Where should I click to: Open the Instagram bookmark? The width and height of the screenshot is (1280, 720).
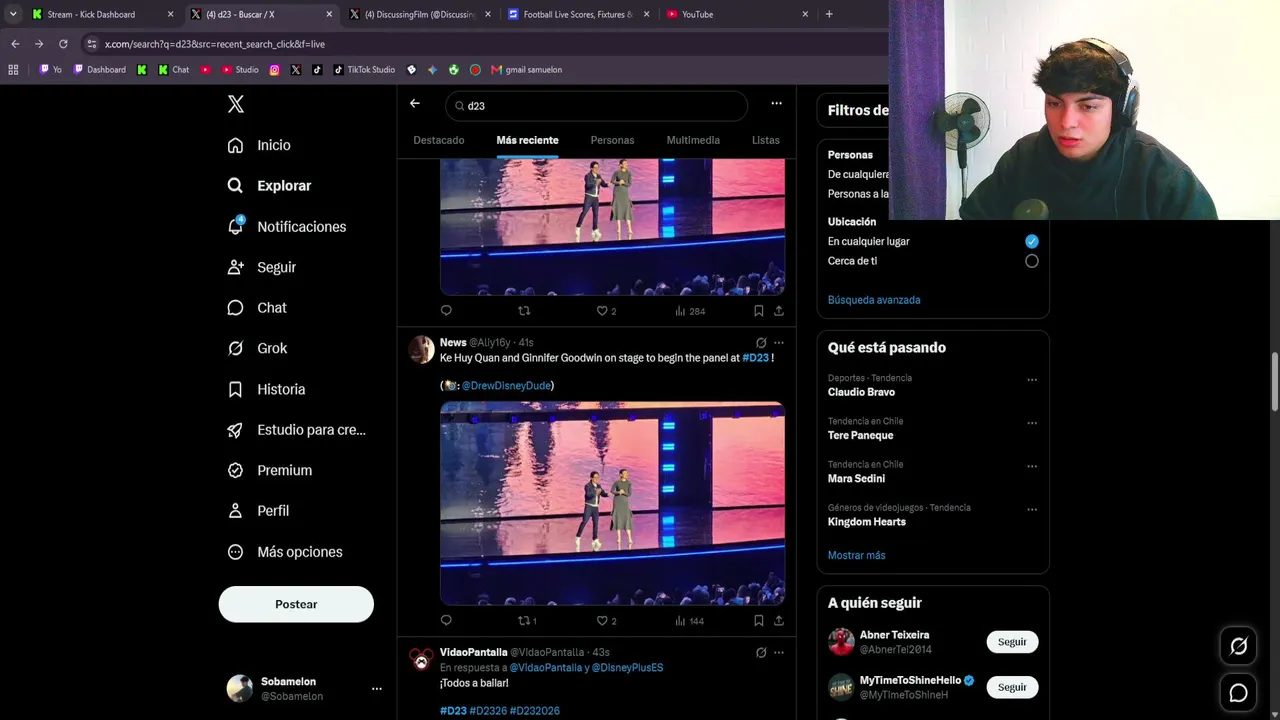click(x=275, y=70)
